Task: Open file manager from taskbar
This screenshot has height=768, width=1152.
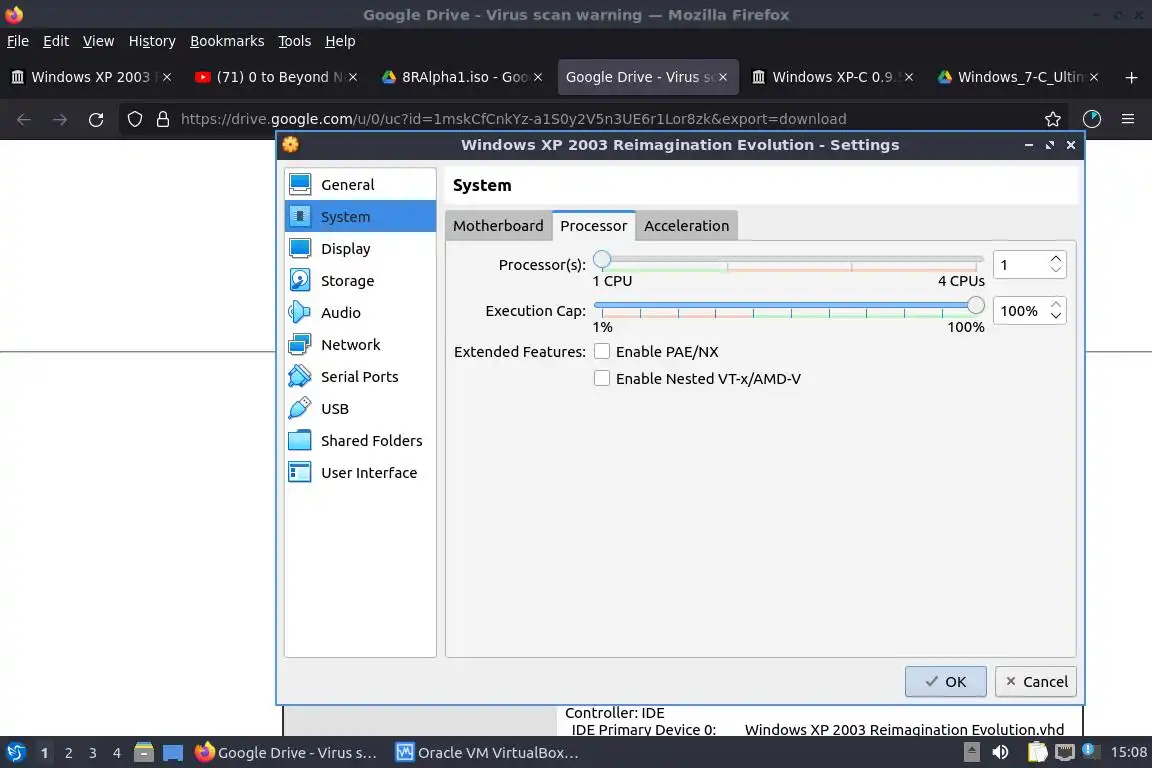Action: (x=144, y=752)
